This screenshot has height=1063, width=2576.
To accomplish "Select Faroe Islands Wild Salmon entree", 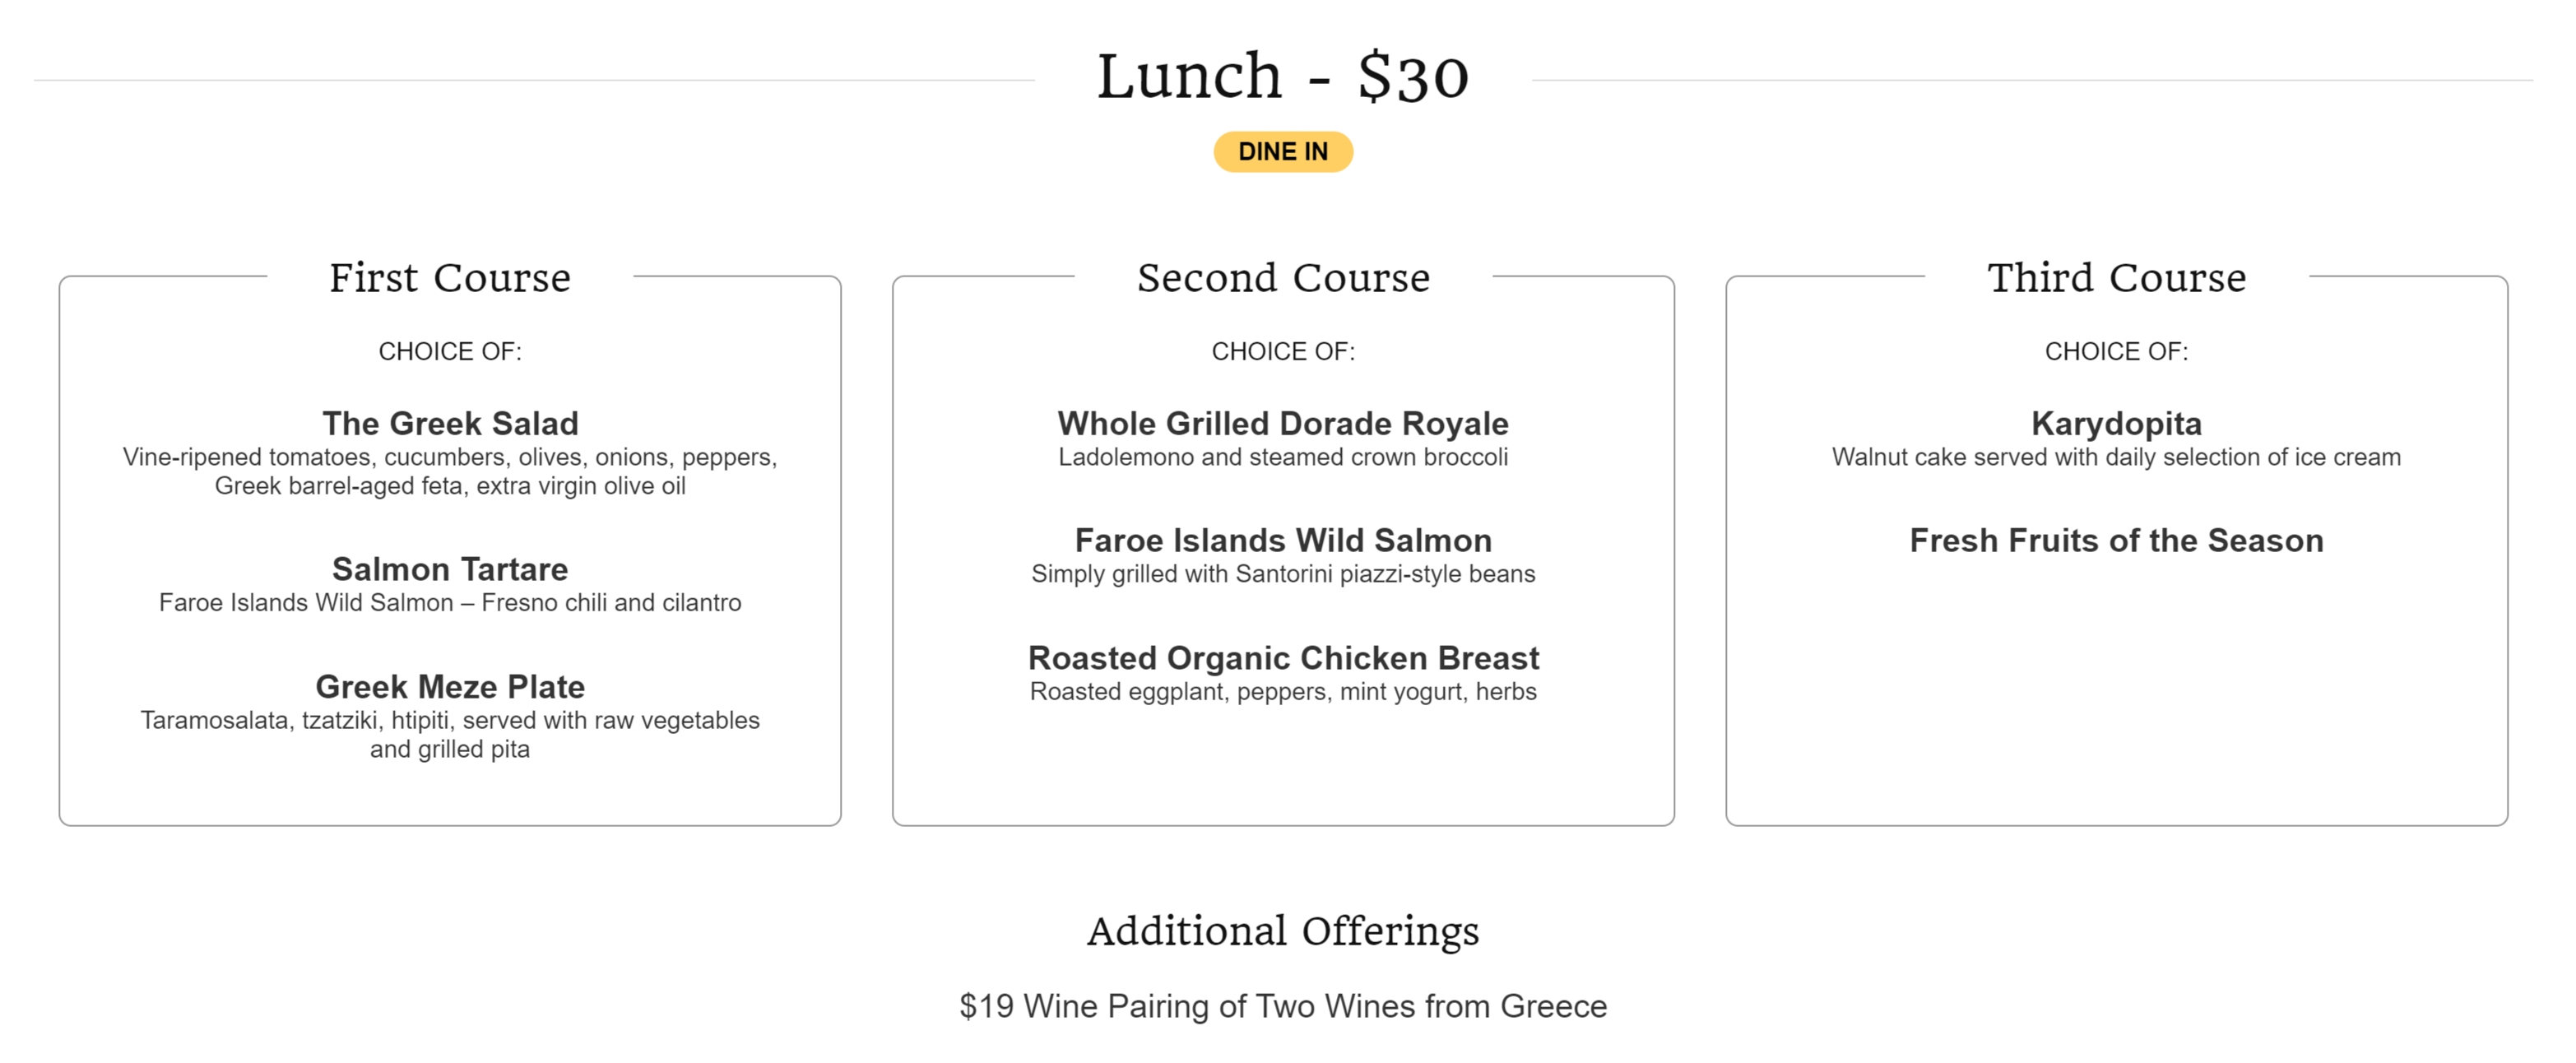I will click(x=1283, y=540).
